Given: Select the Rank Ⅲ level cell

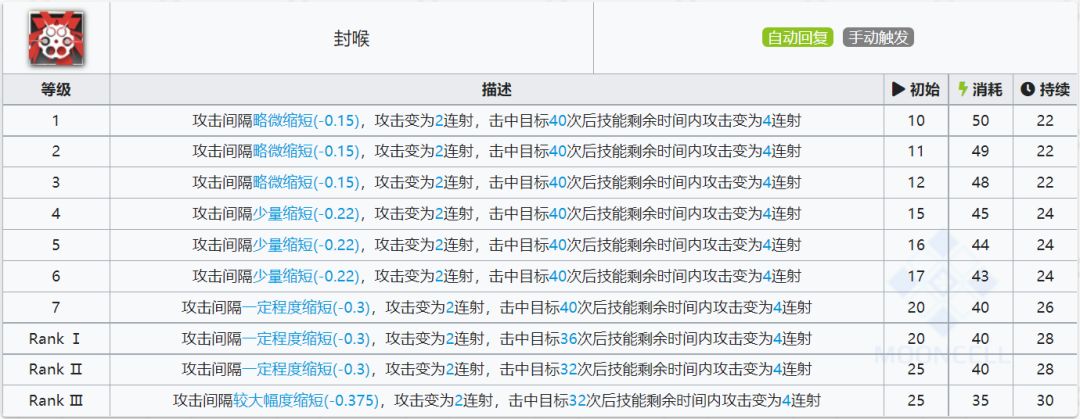Looking at the screenshot, I should click(x=55, y=401).
